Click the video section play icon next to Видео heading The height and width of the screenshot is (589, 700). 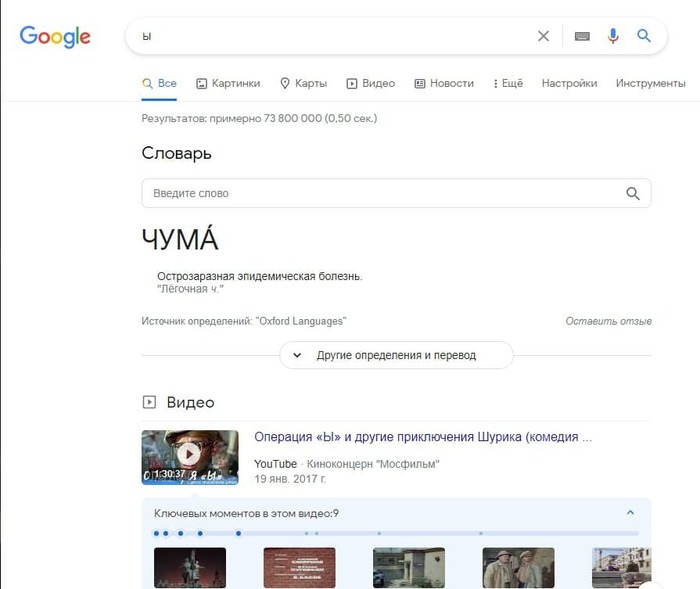(149, 402)
